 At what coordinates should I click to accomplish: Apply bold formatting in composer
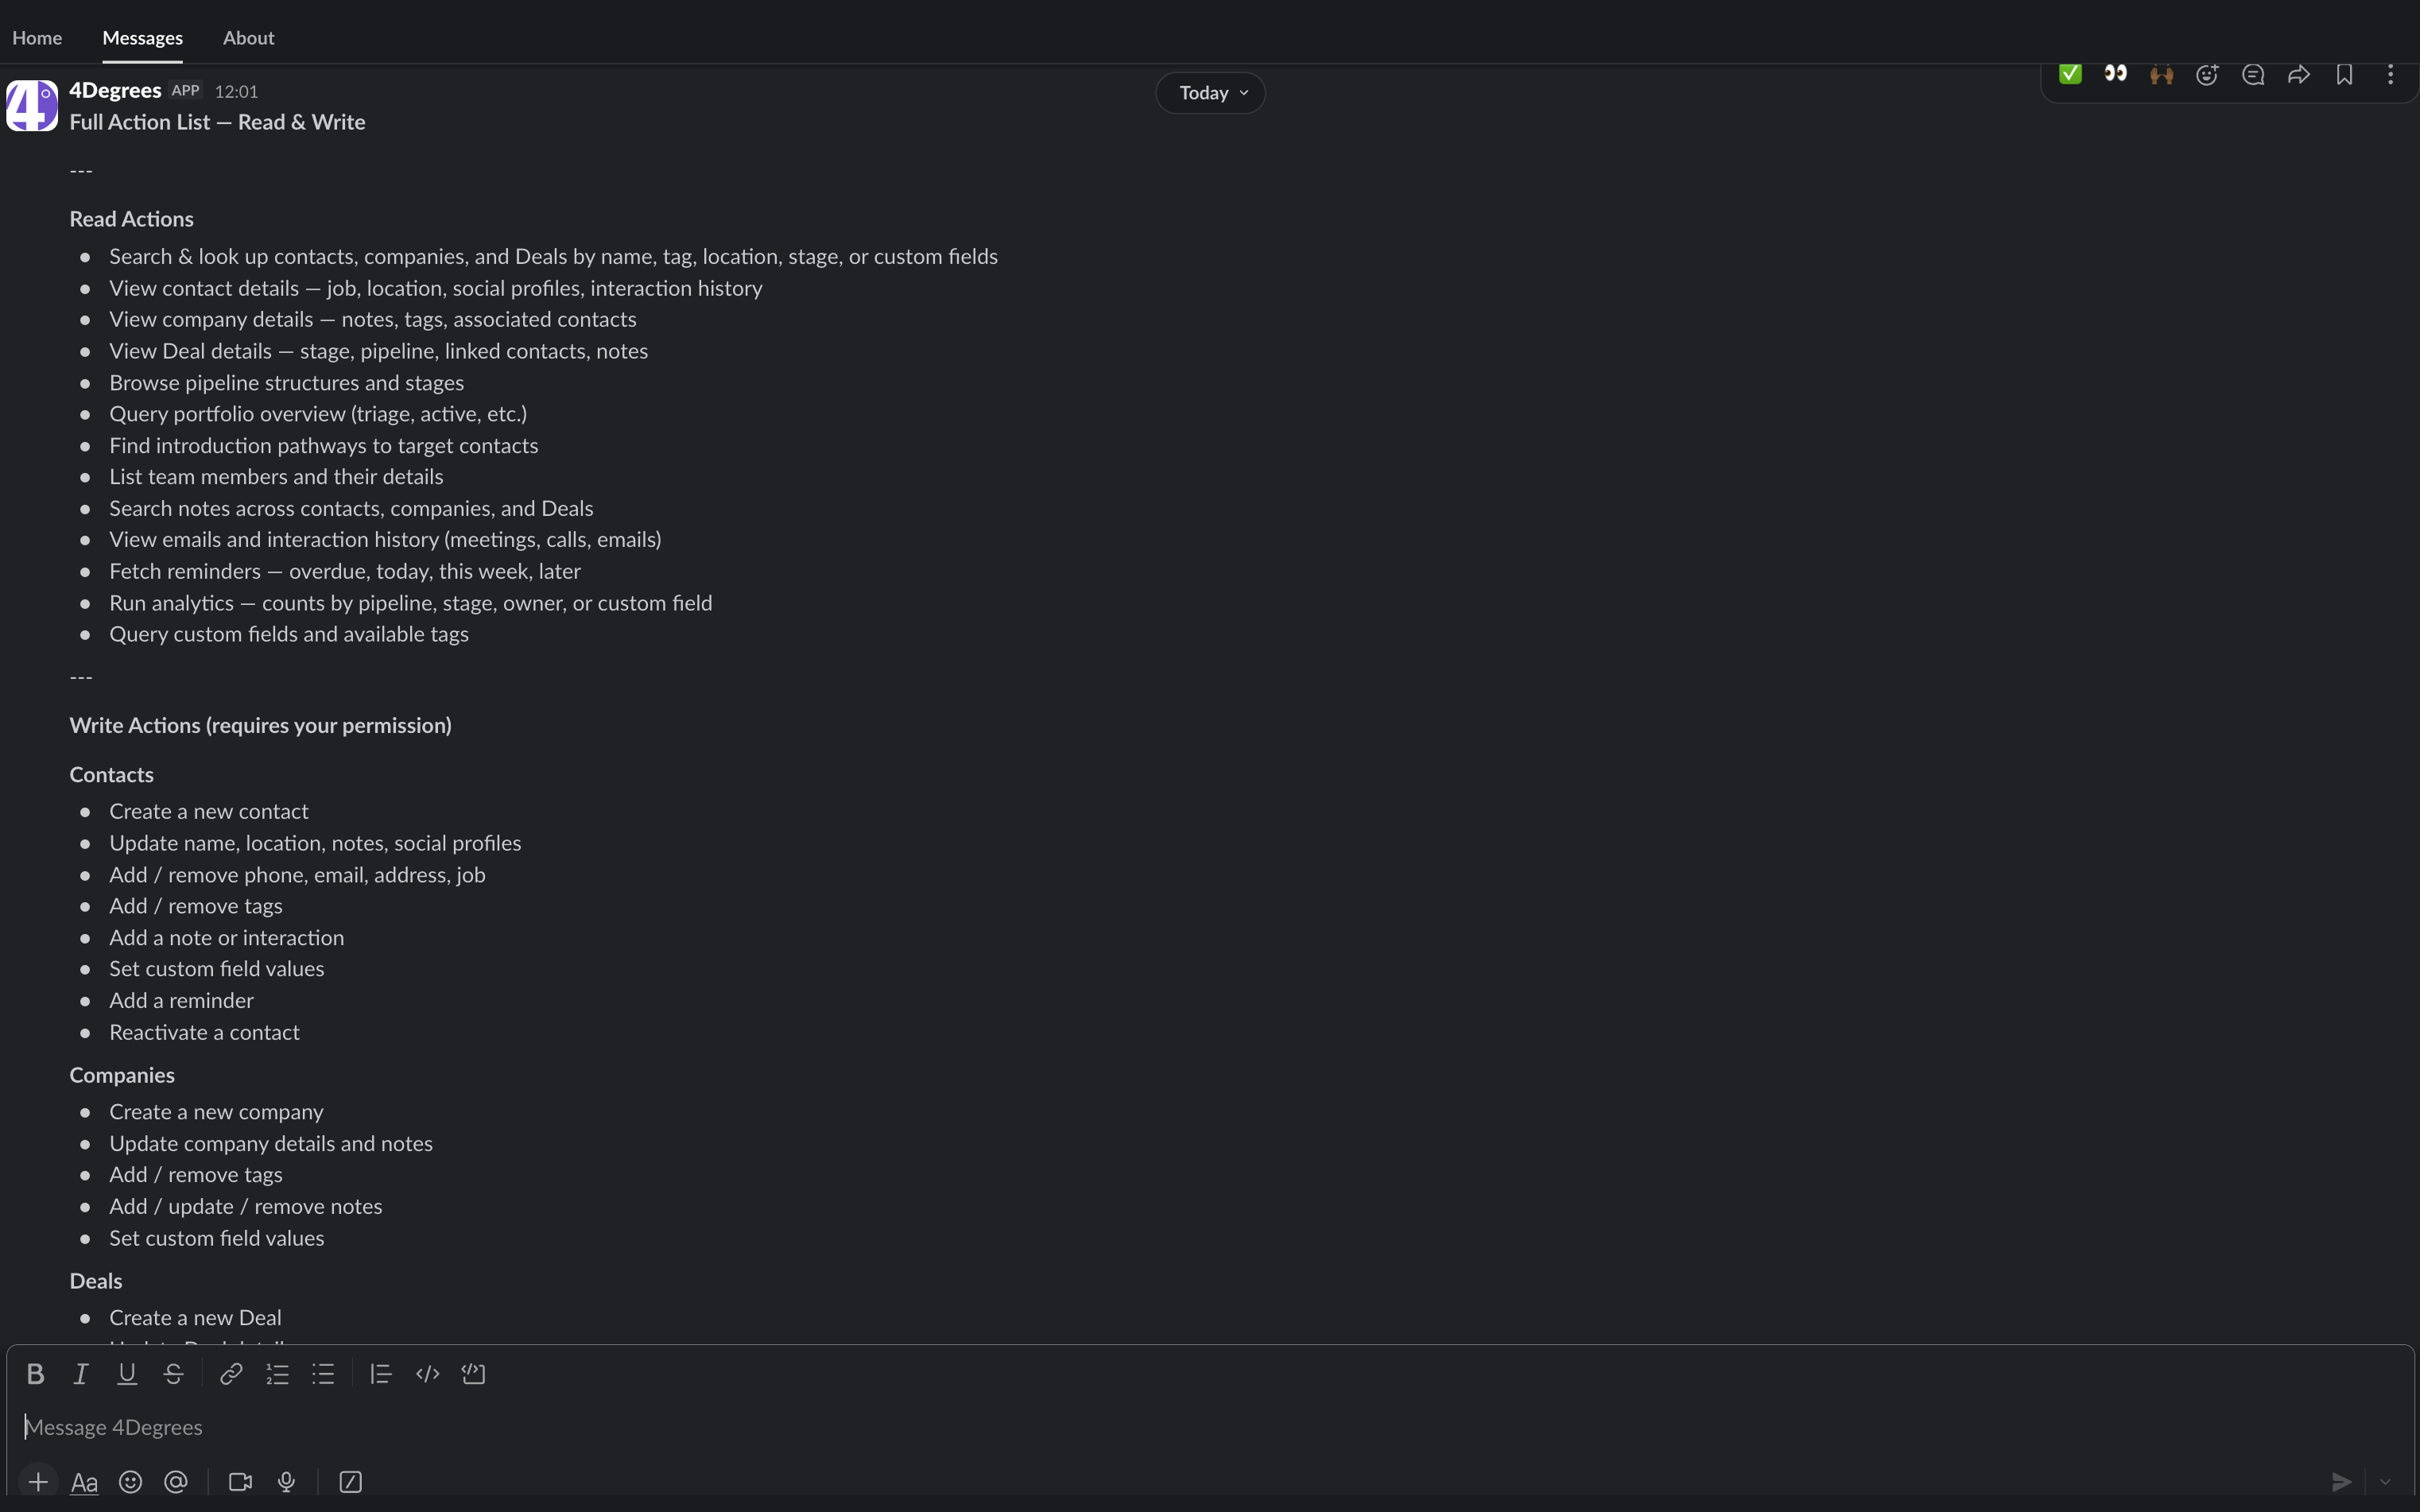35,1374
